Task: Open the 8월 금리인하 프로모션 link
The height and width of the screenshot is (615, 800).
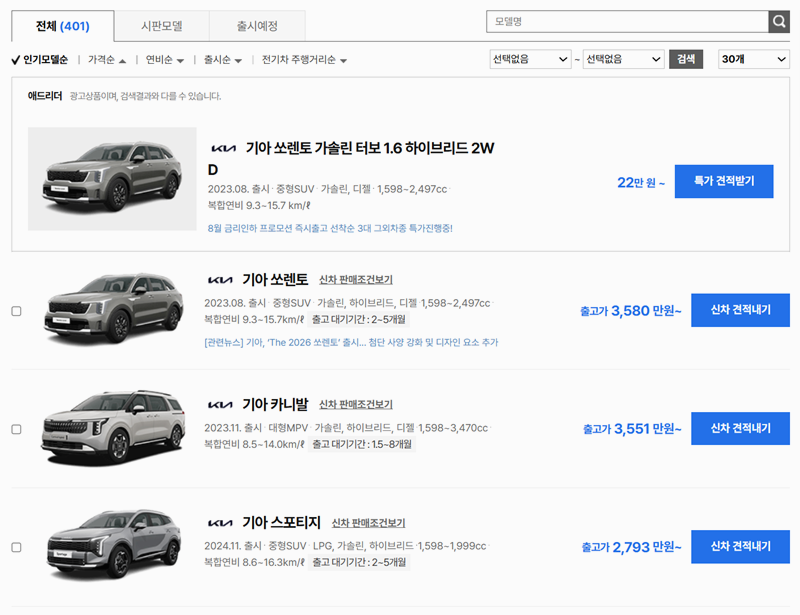Action: pos(330,228)
